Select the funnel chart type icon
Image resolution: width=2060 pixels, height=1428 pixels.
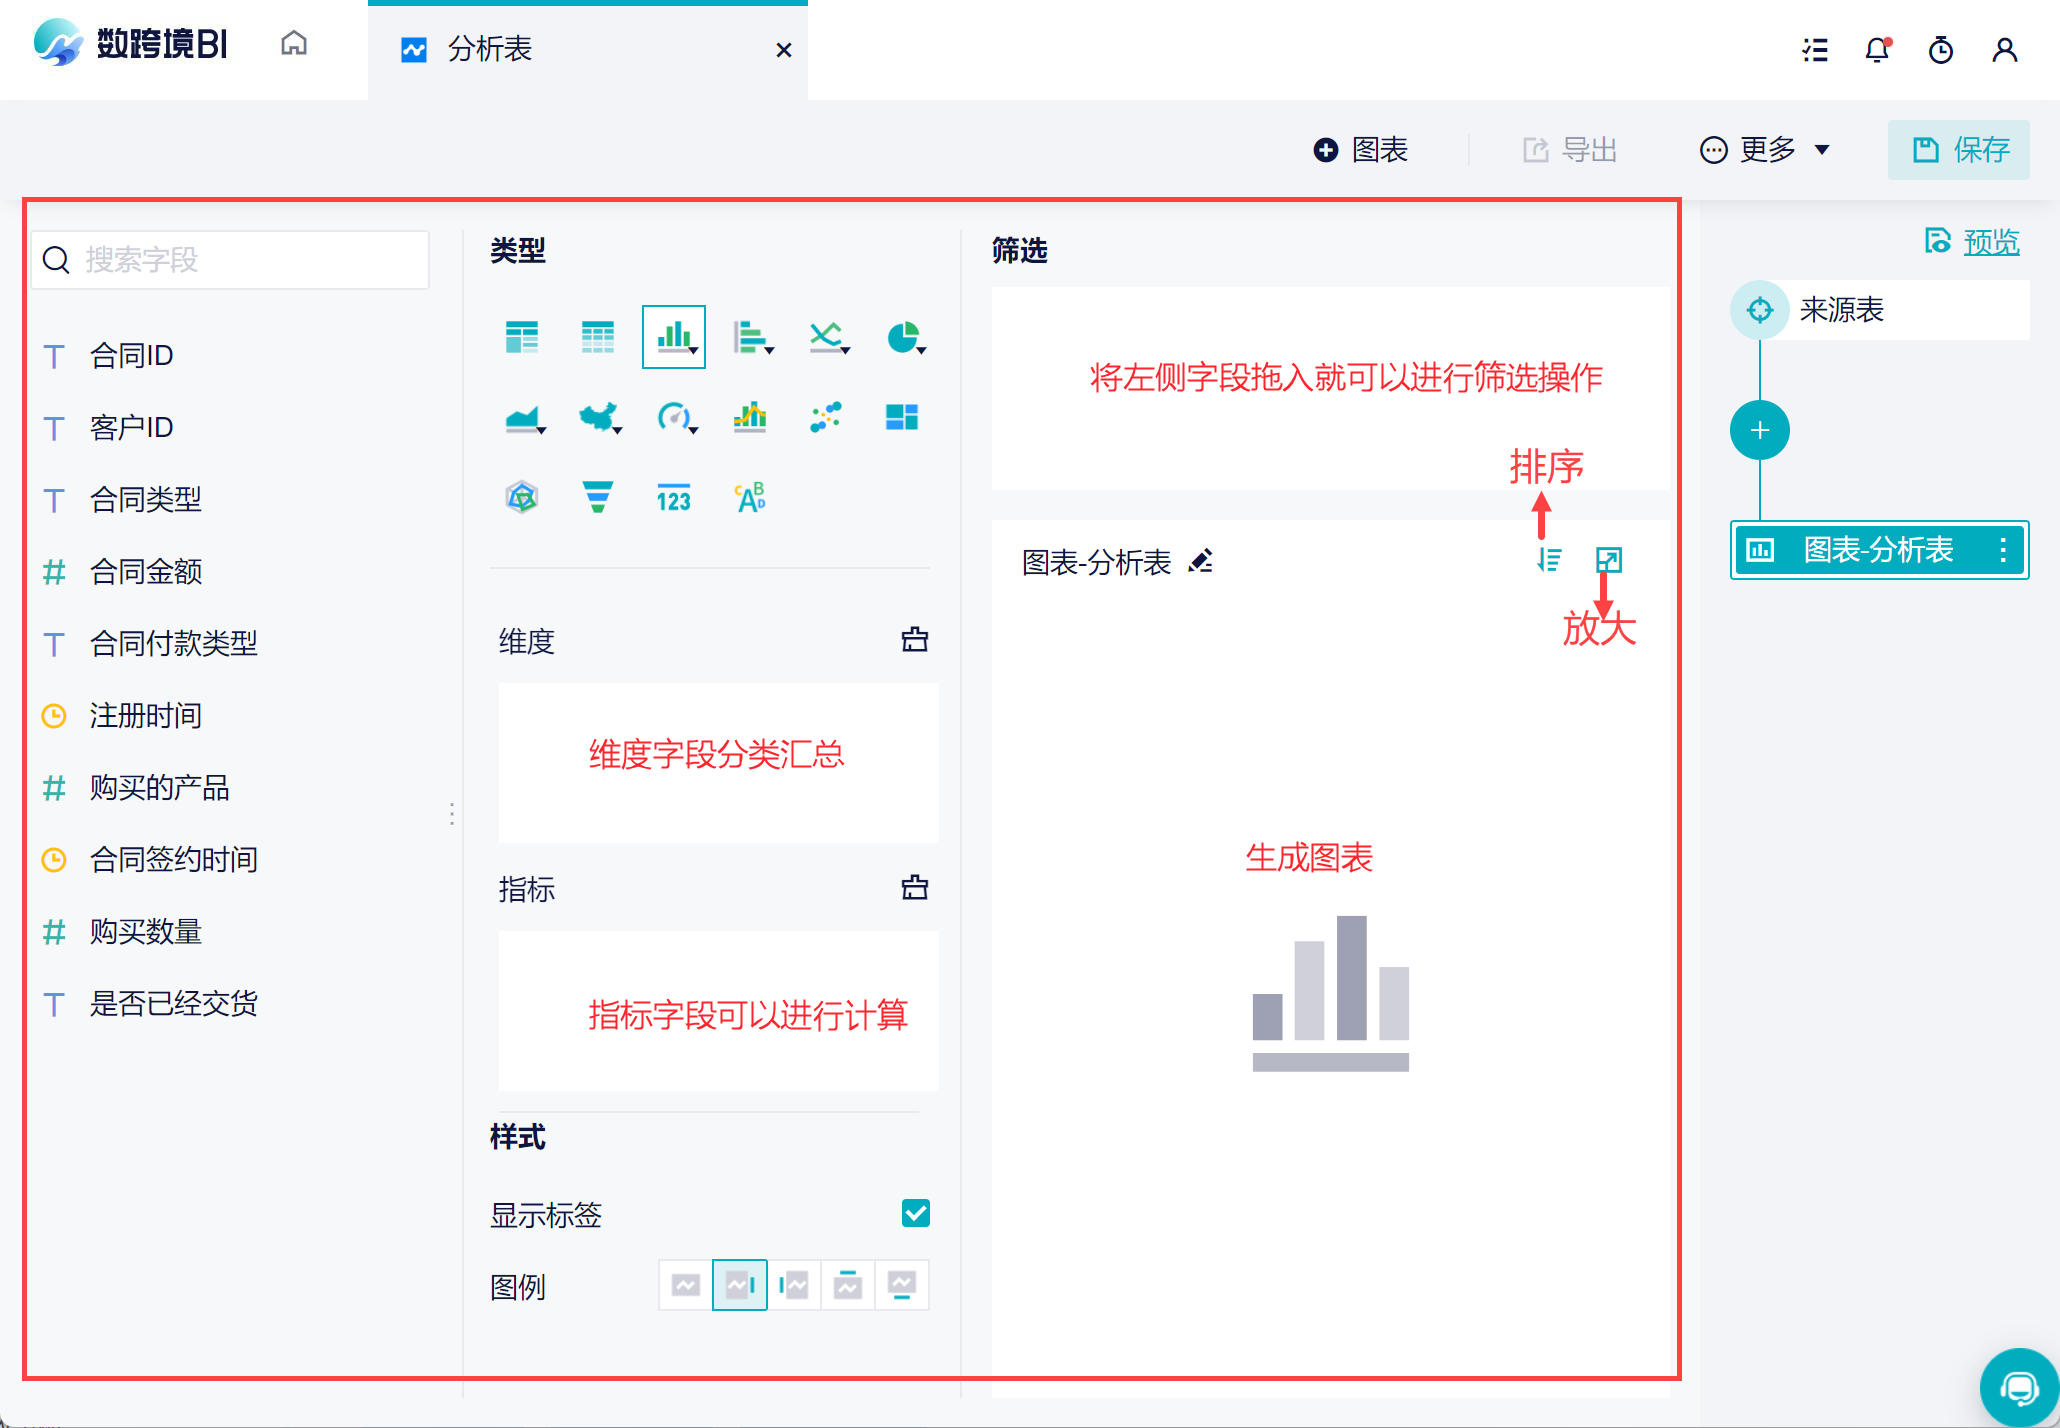click(597, 497)
